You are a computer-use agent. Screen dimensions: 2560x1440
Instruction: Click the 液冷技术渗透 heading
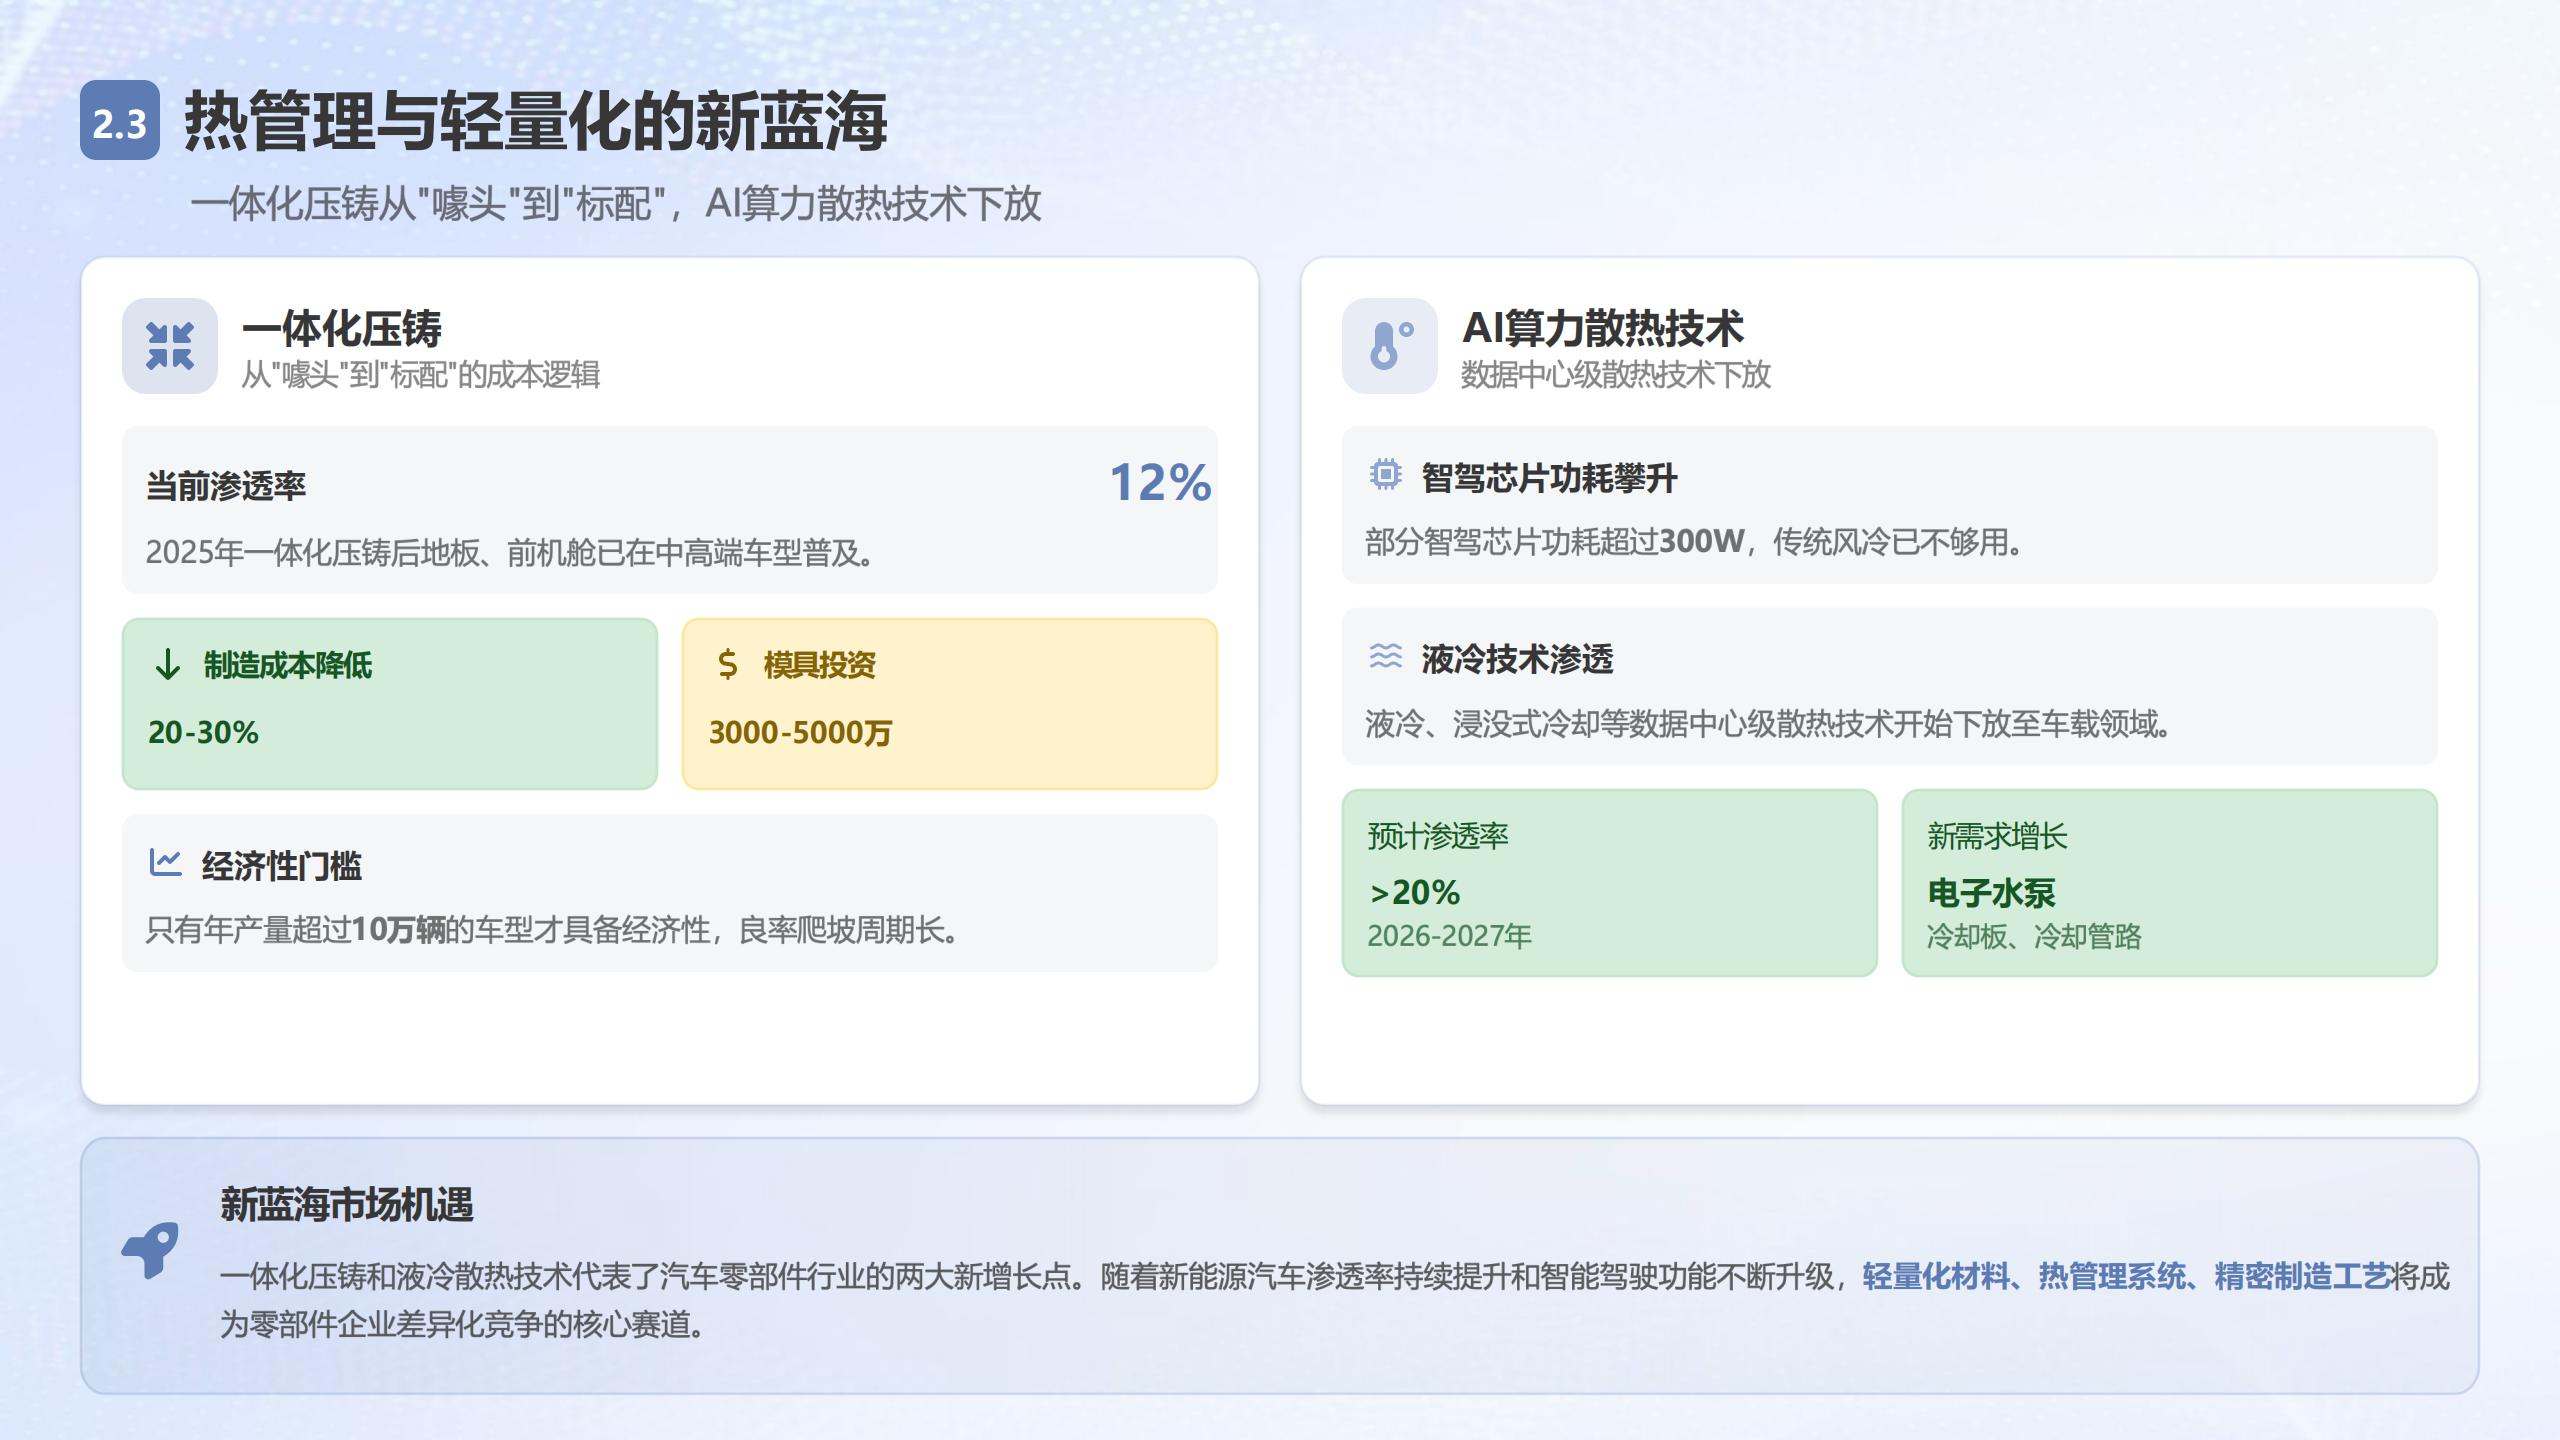tap(1518, 660)
